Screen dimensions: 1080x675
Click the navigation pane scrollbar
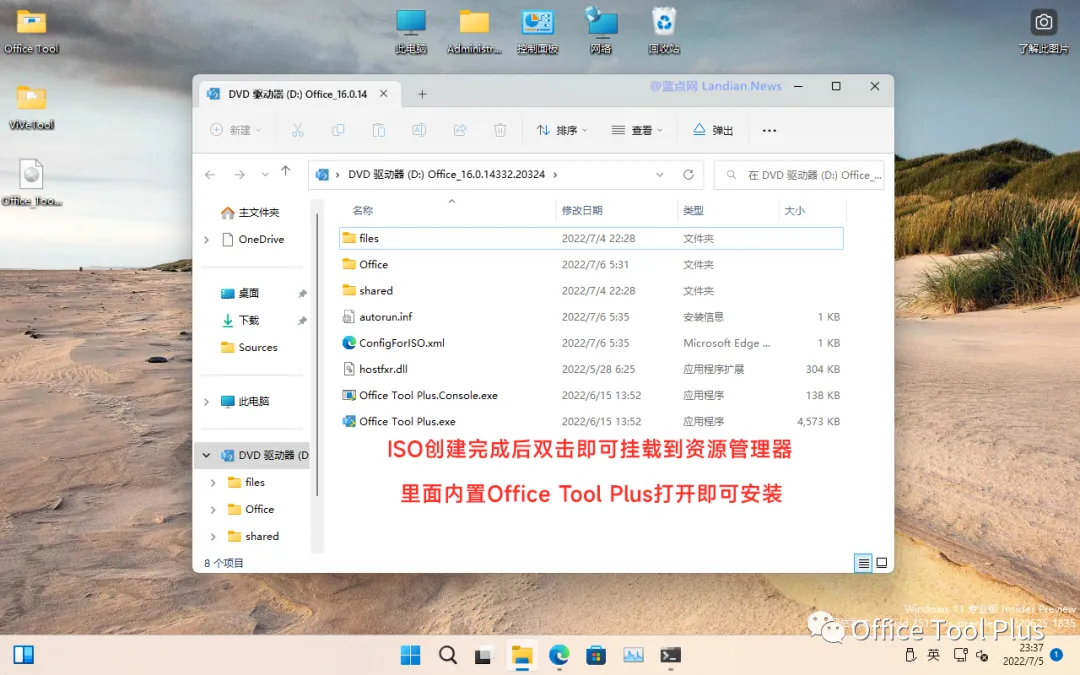[317, 355]
